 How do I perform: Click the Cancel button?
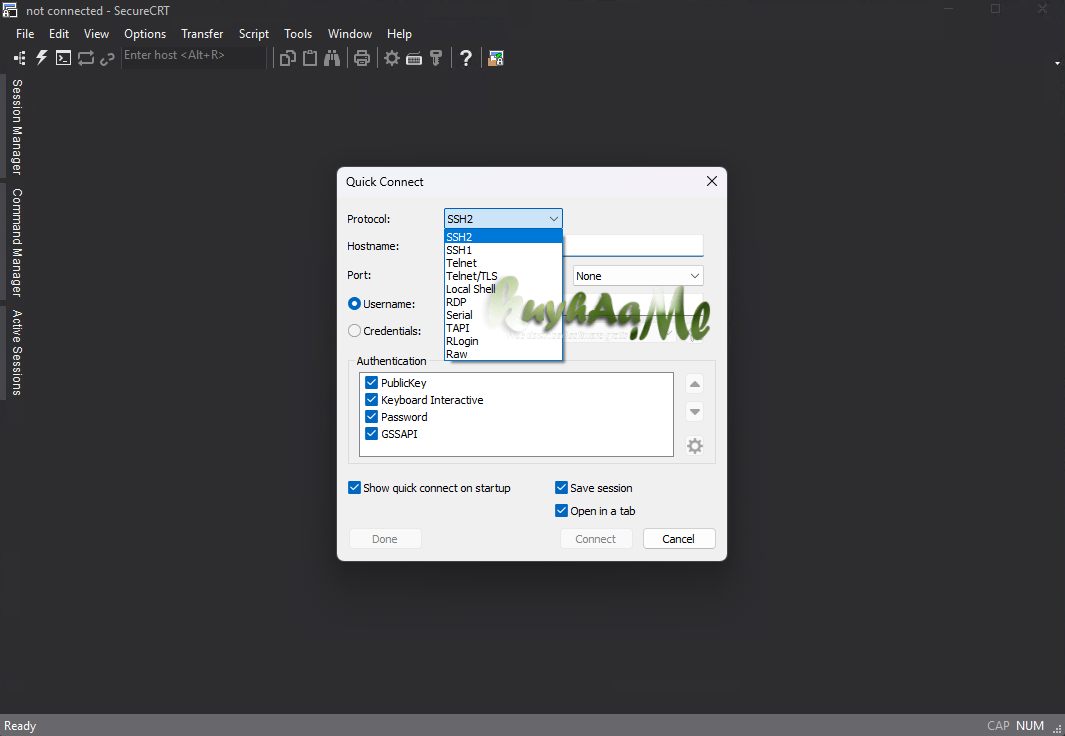(x=679, y=538)
